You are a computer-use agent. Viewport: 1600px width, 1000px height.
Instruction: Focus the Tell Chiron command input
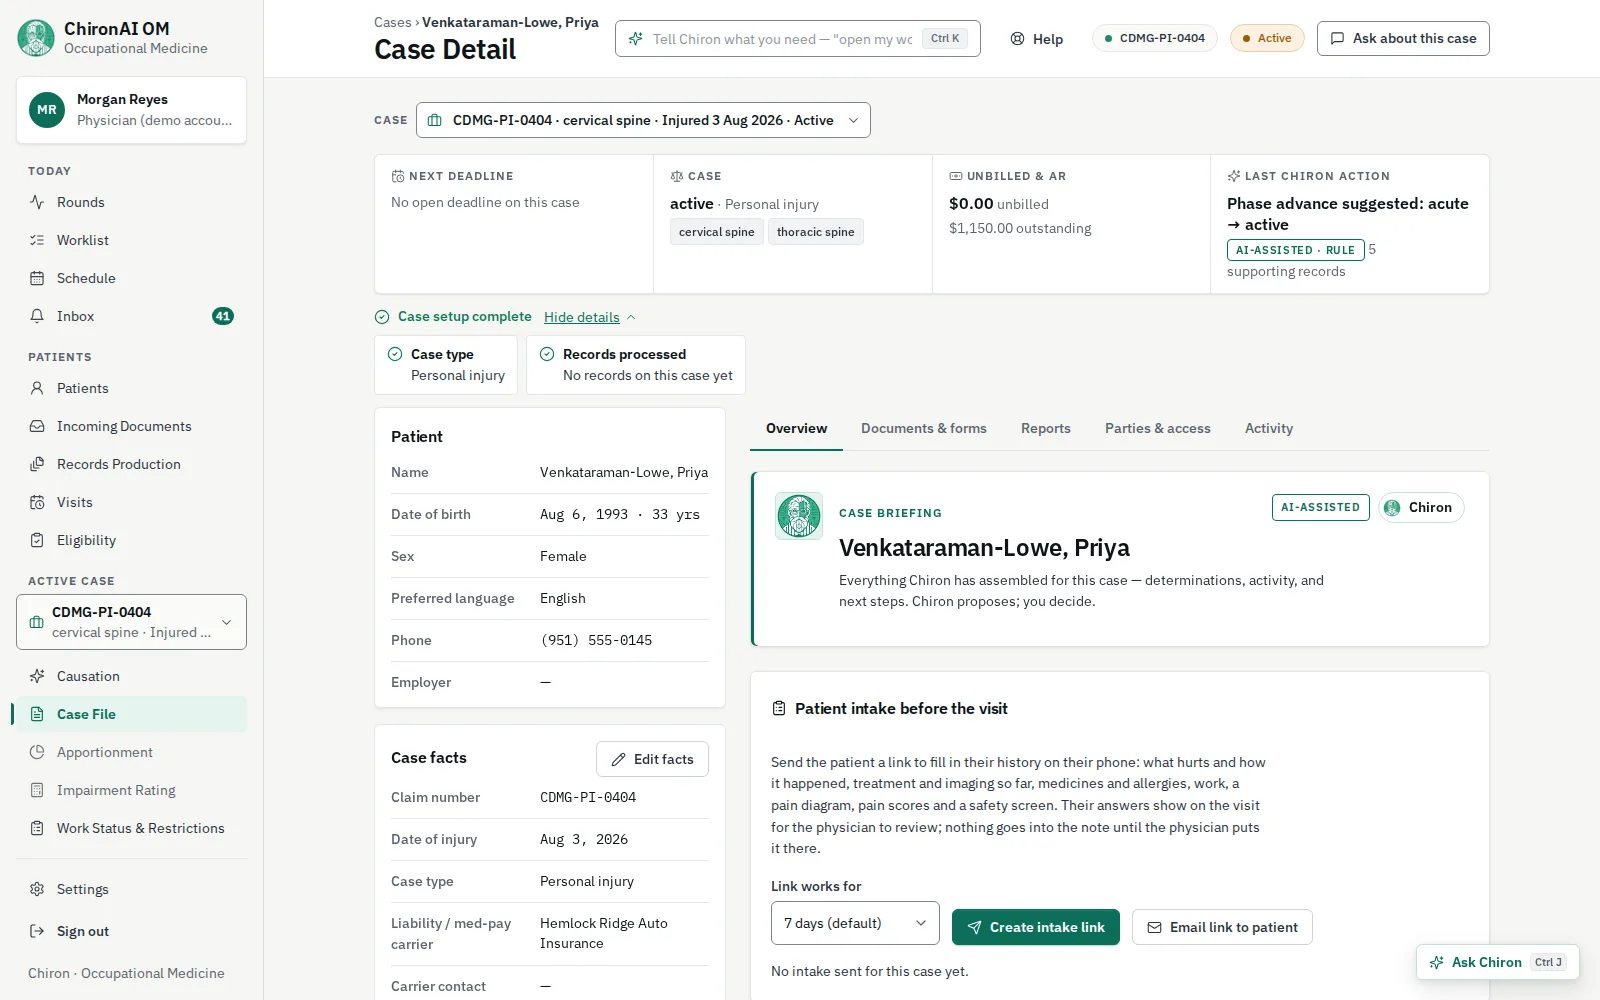(x=797, y=39)
